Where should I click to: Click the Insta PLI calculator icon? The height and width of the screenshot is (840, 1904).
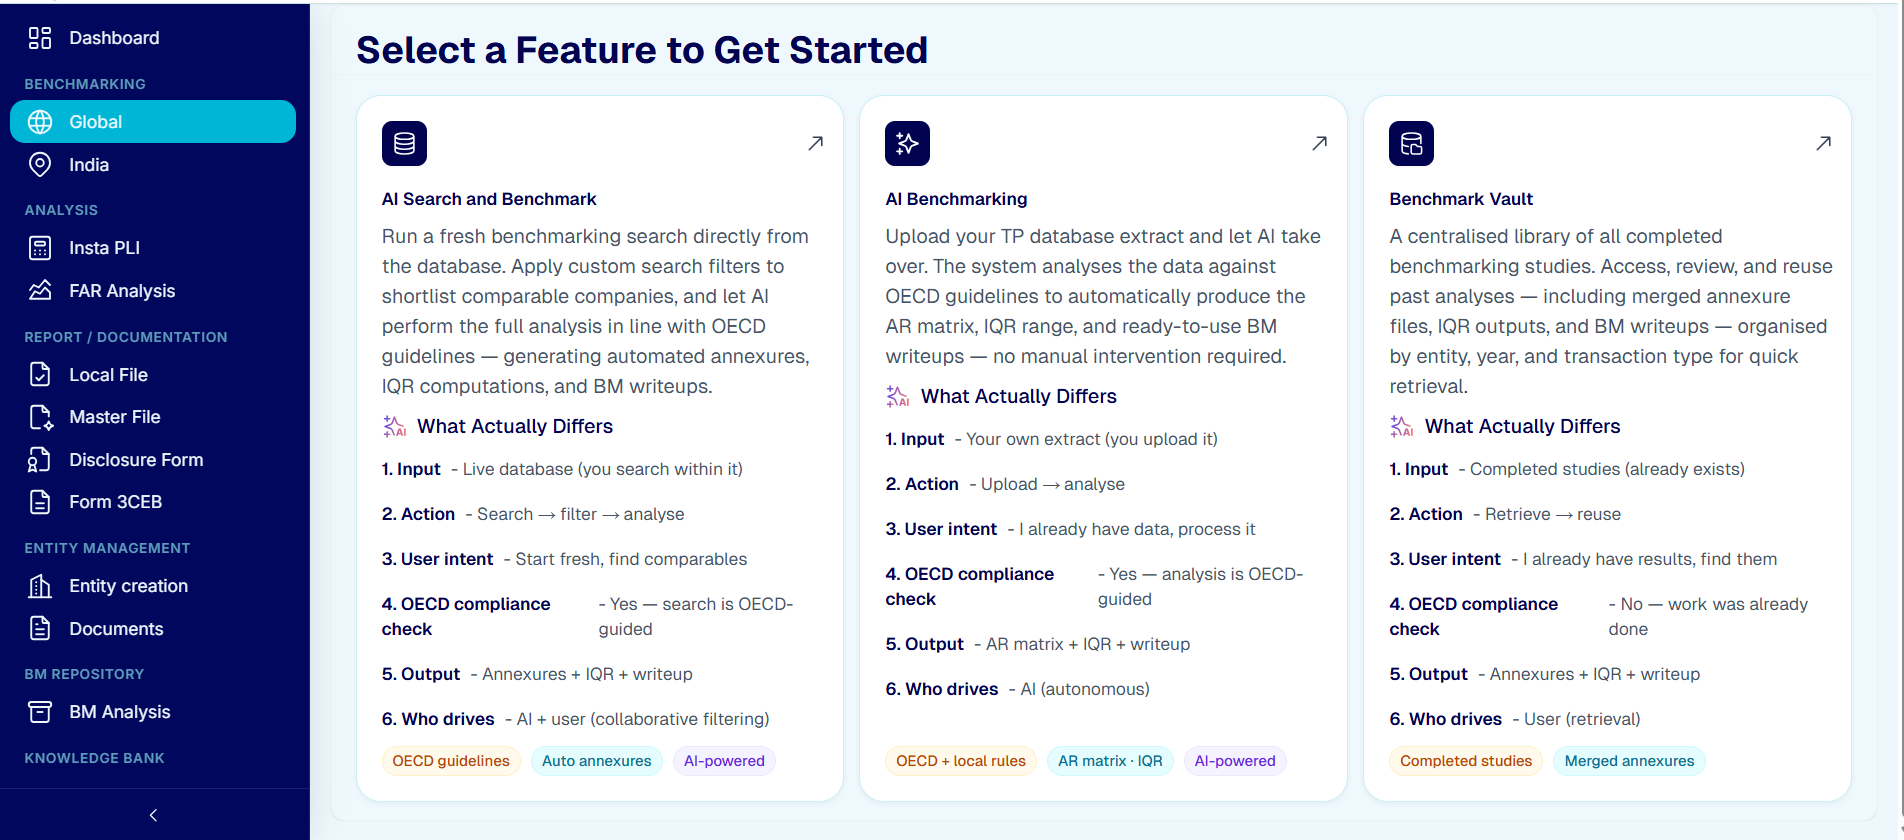pyautogui.click(x=40, y=248)
